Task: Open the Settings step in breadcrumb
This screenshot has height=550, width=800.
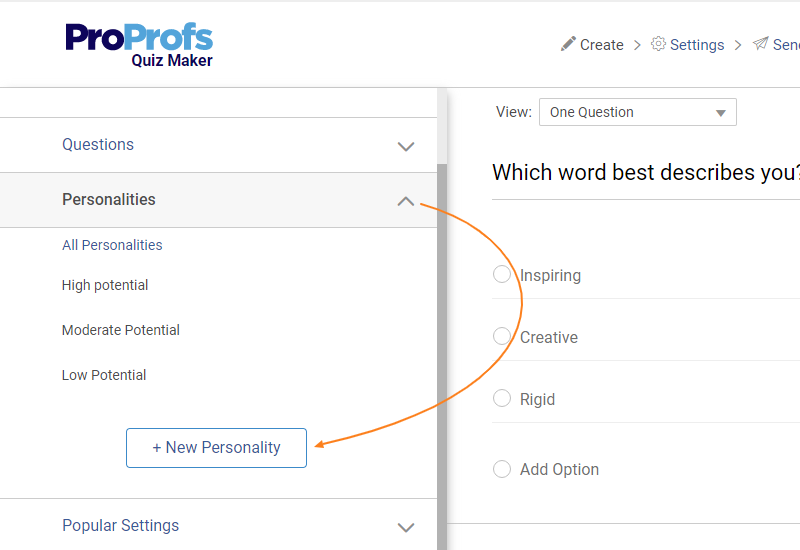Action: 697,45
